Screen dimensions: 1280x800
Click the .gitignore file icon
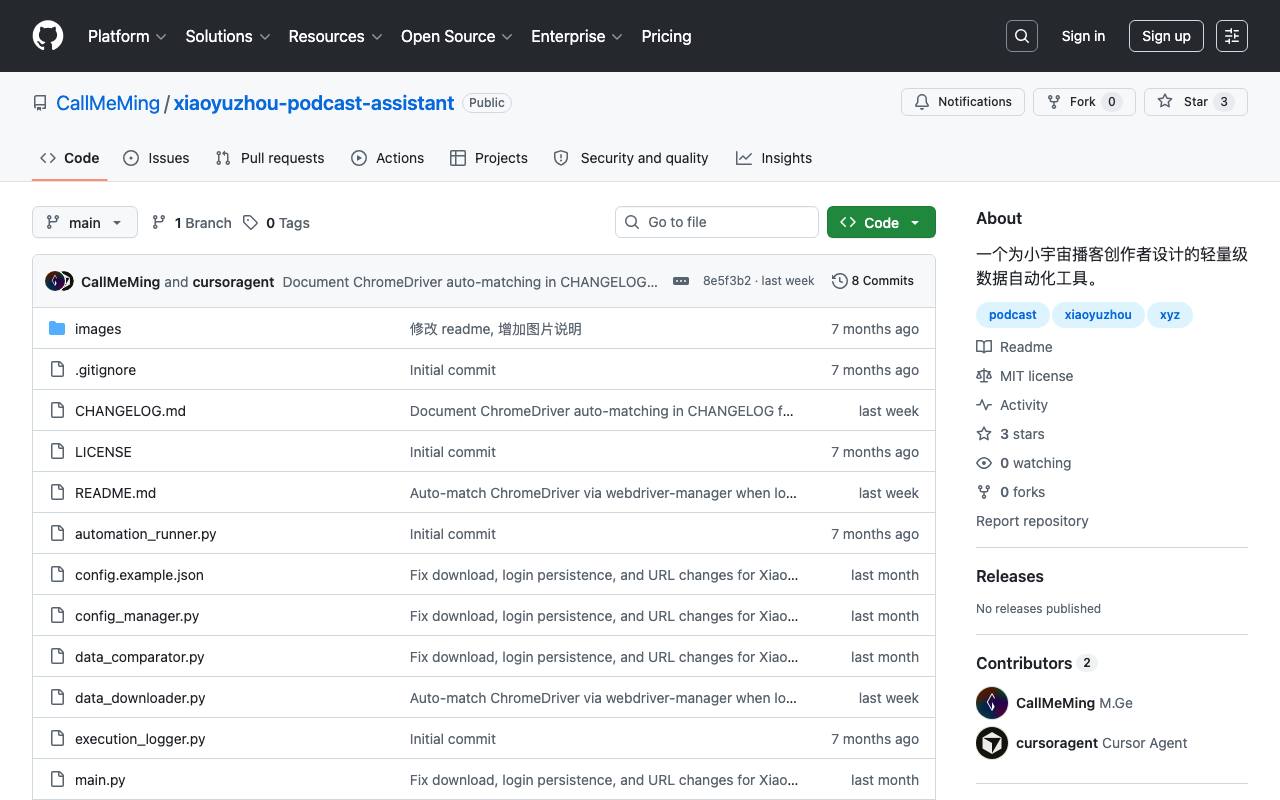coord(57,370)
